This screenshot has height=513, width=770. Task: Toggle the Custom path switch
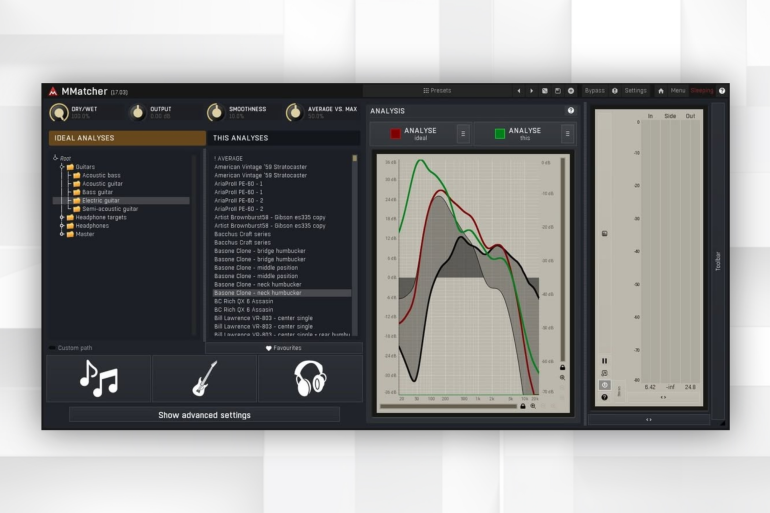52,348
